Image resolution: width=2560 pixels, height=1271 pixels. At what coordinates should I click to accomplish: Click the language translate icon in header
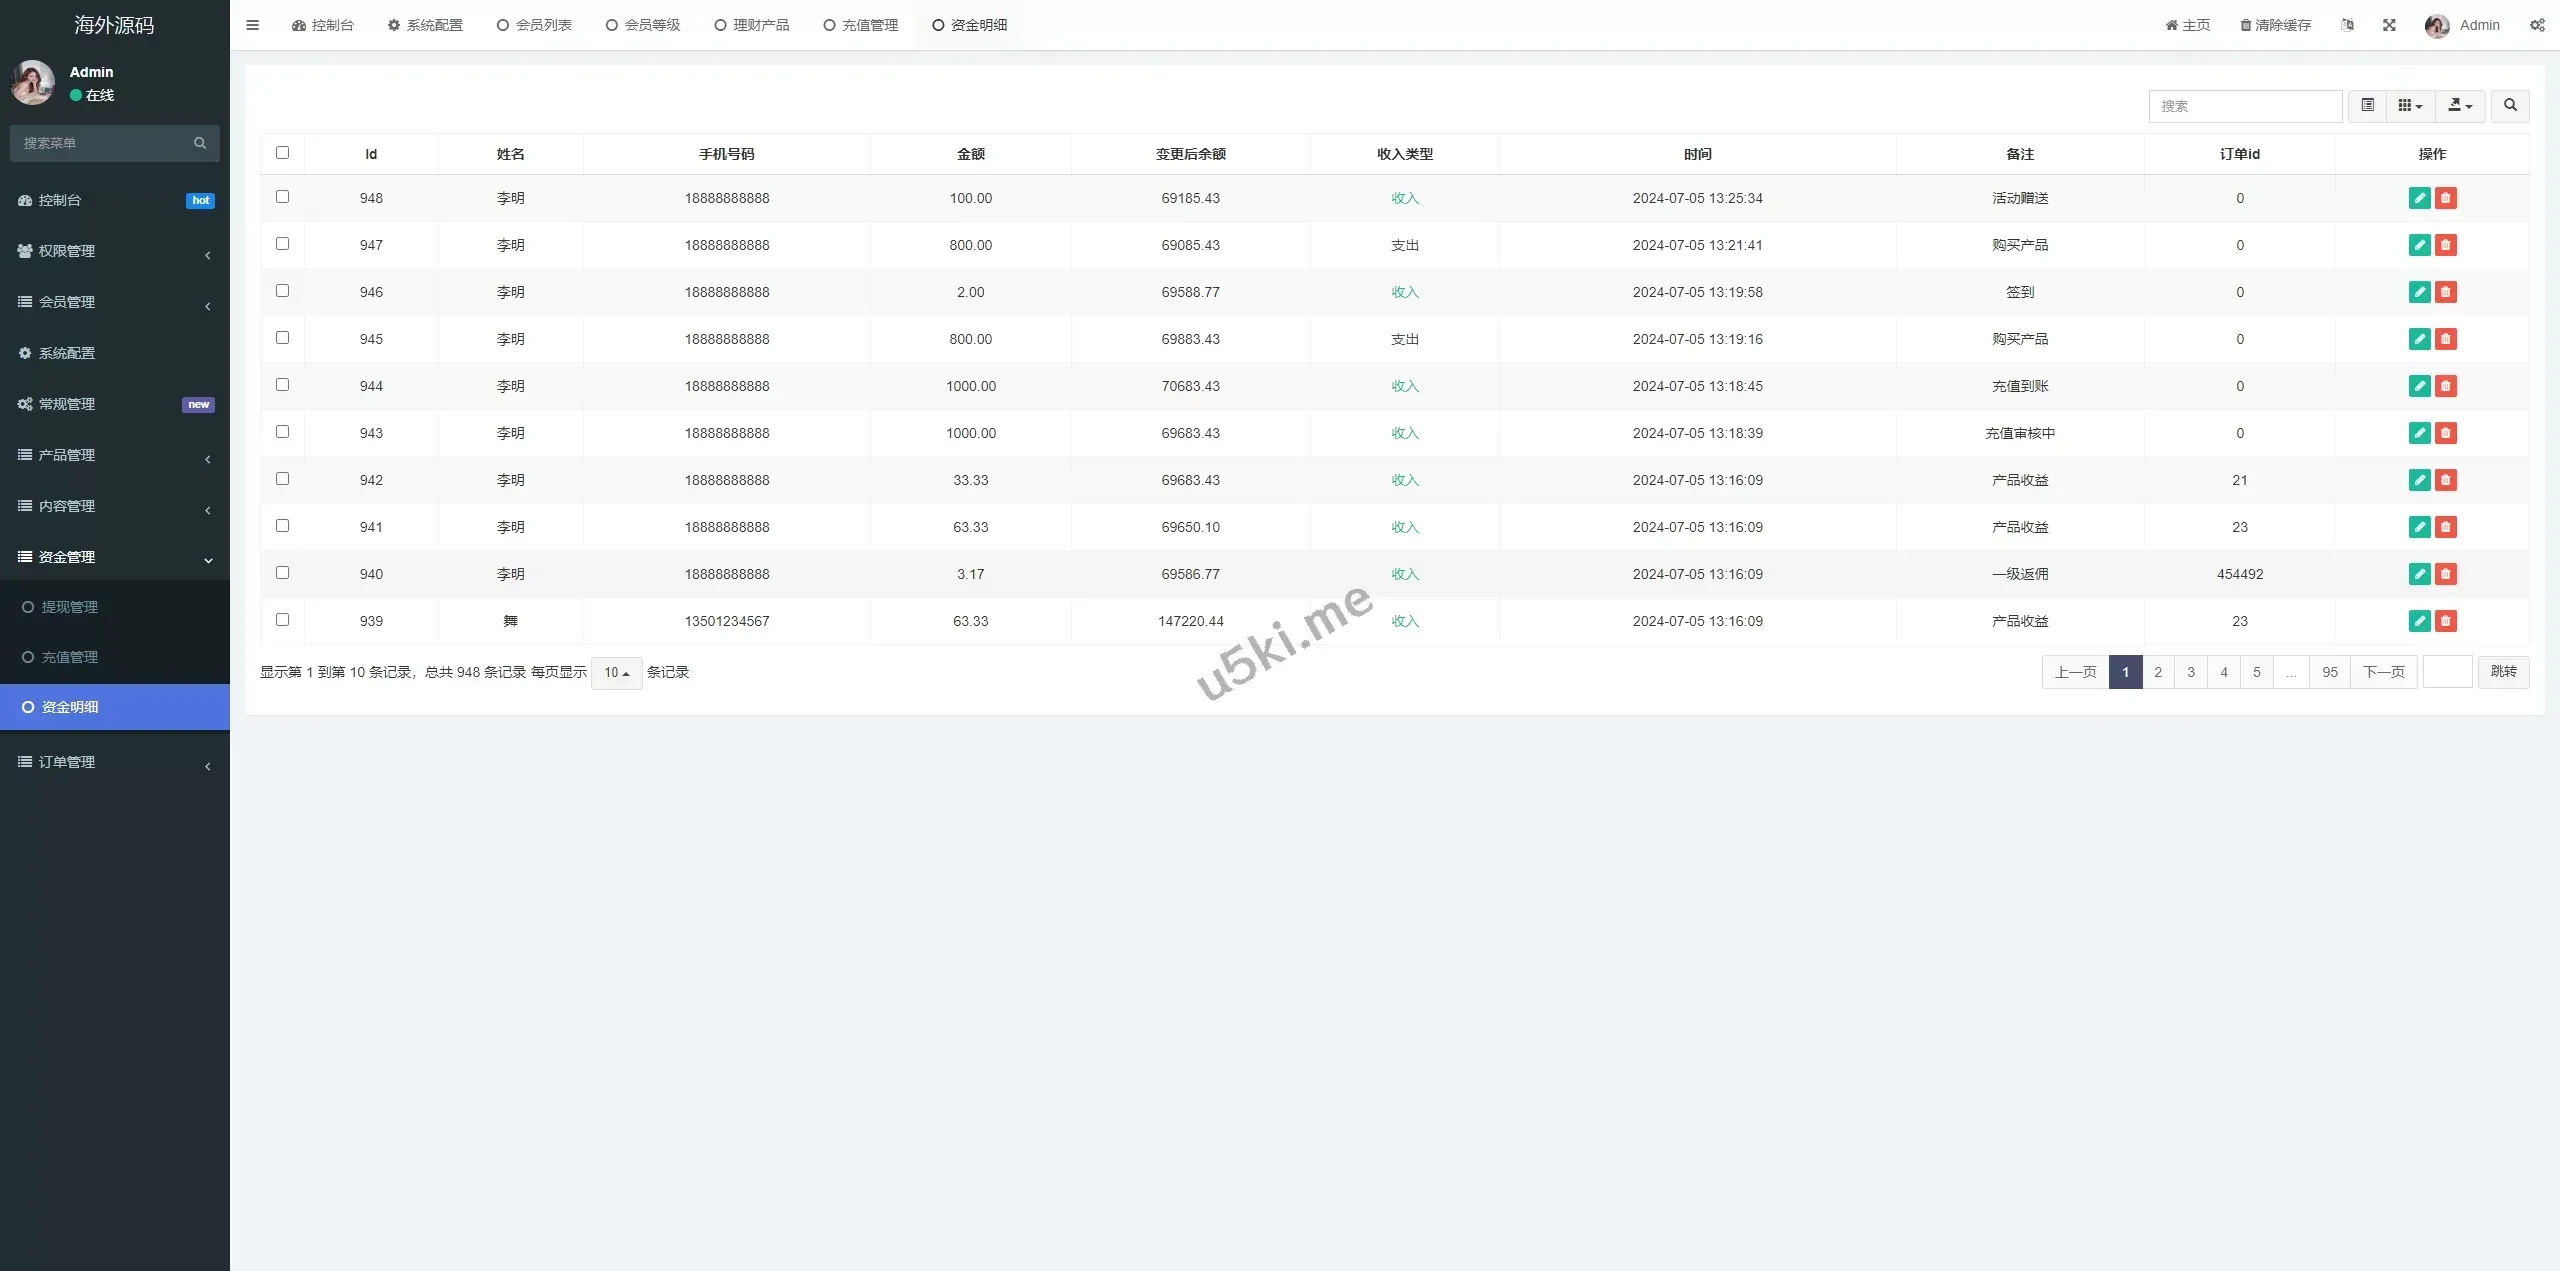(x=2347, y=25)
